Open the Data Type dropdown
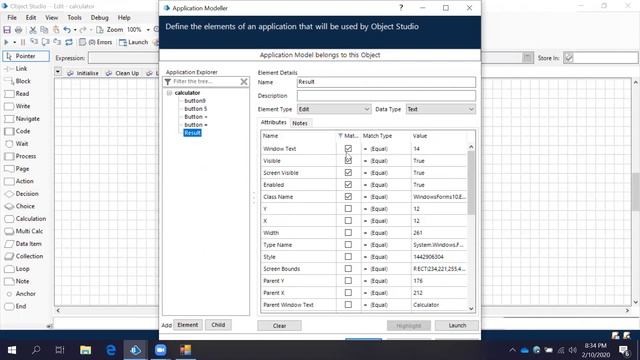The width and height of the screenshot is (640, 360). click(440, 109)
